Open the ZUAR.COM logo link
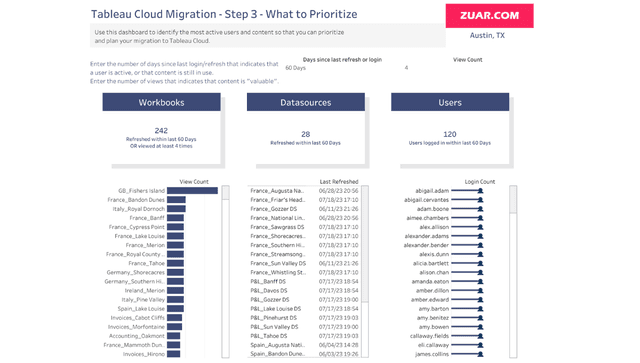This screenshot has width=640, height=363. click(x=489, y=16)
